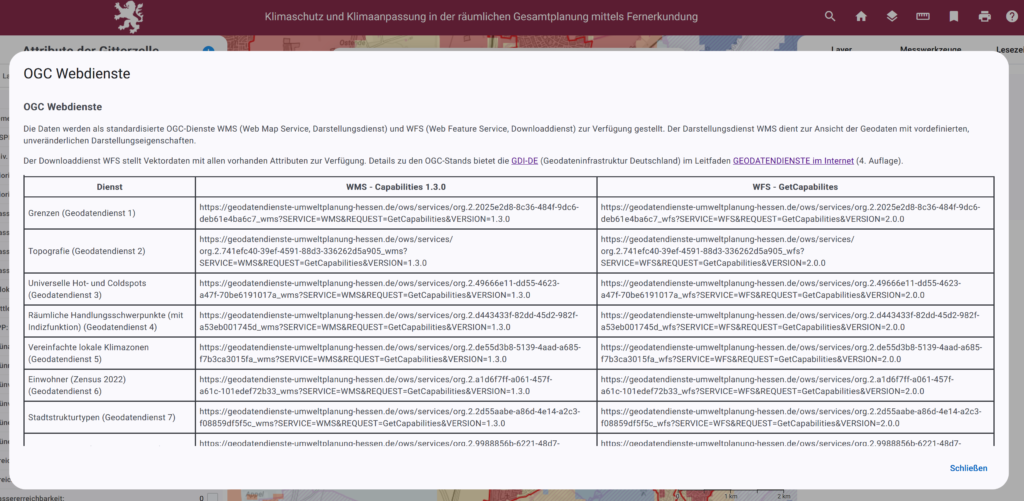Switch to Layer tab behind dialog

(841, 49)
